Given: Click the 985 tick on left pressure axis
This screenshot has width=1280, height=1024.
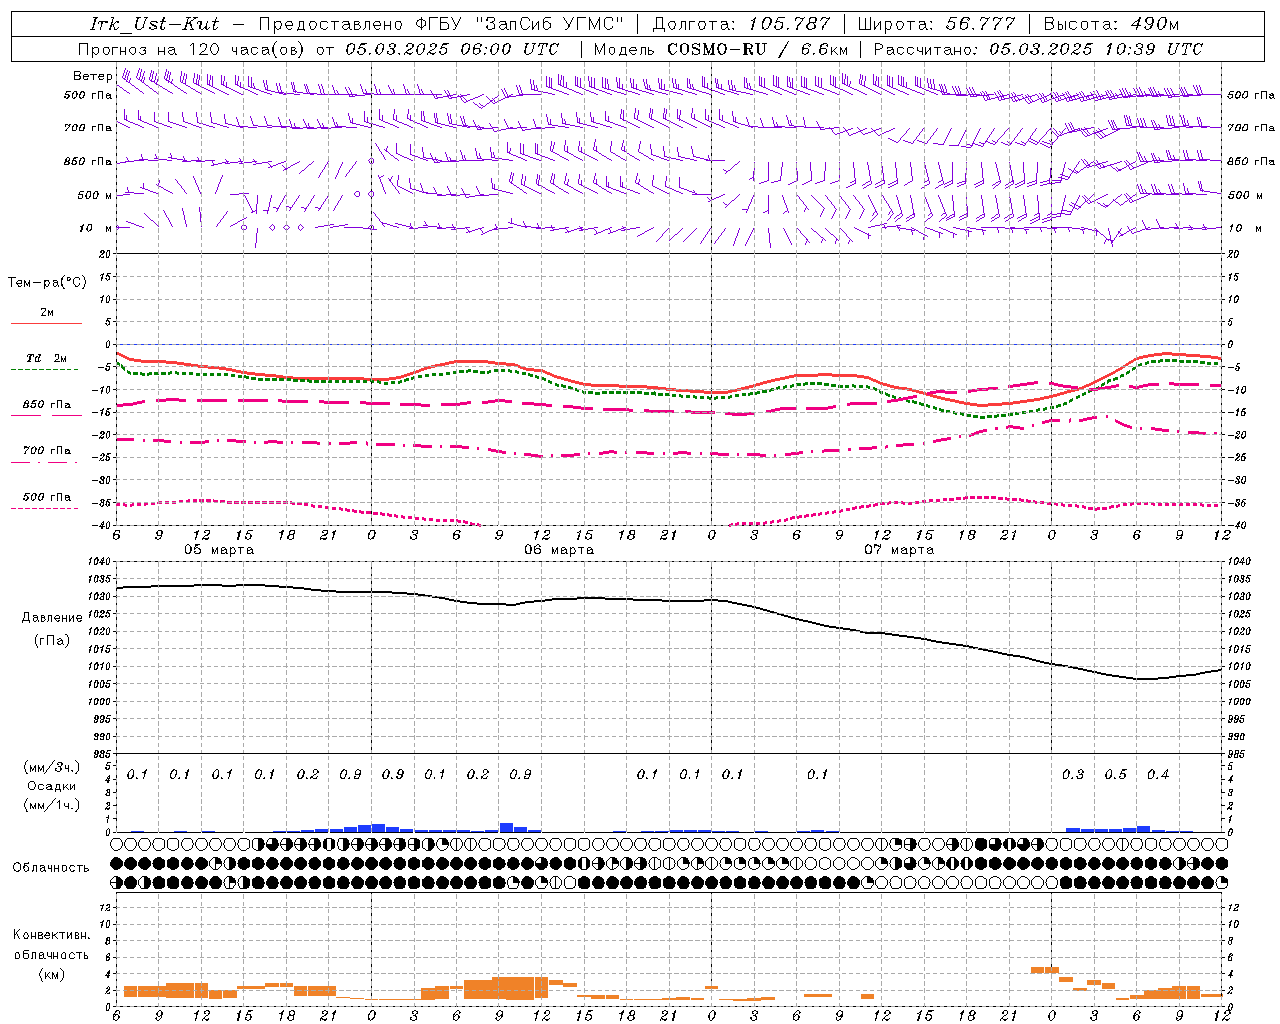Looking at the screenshot, I should (103, 754).
